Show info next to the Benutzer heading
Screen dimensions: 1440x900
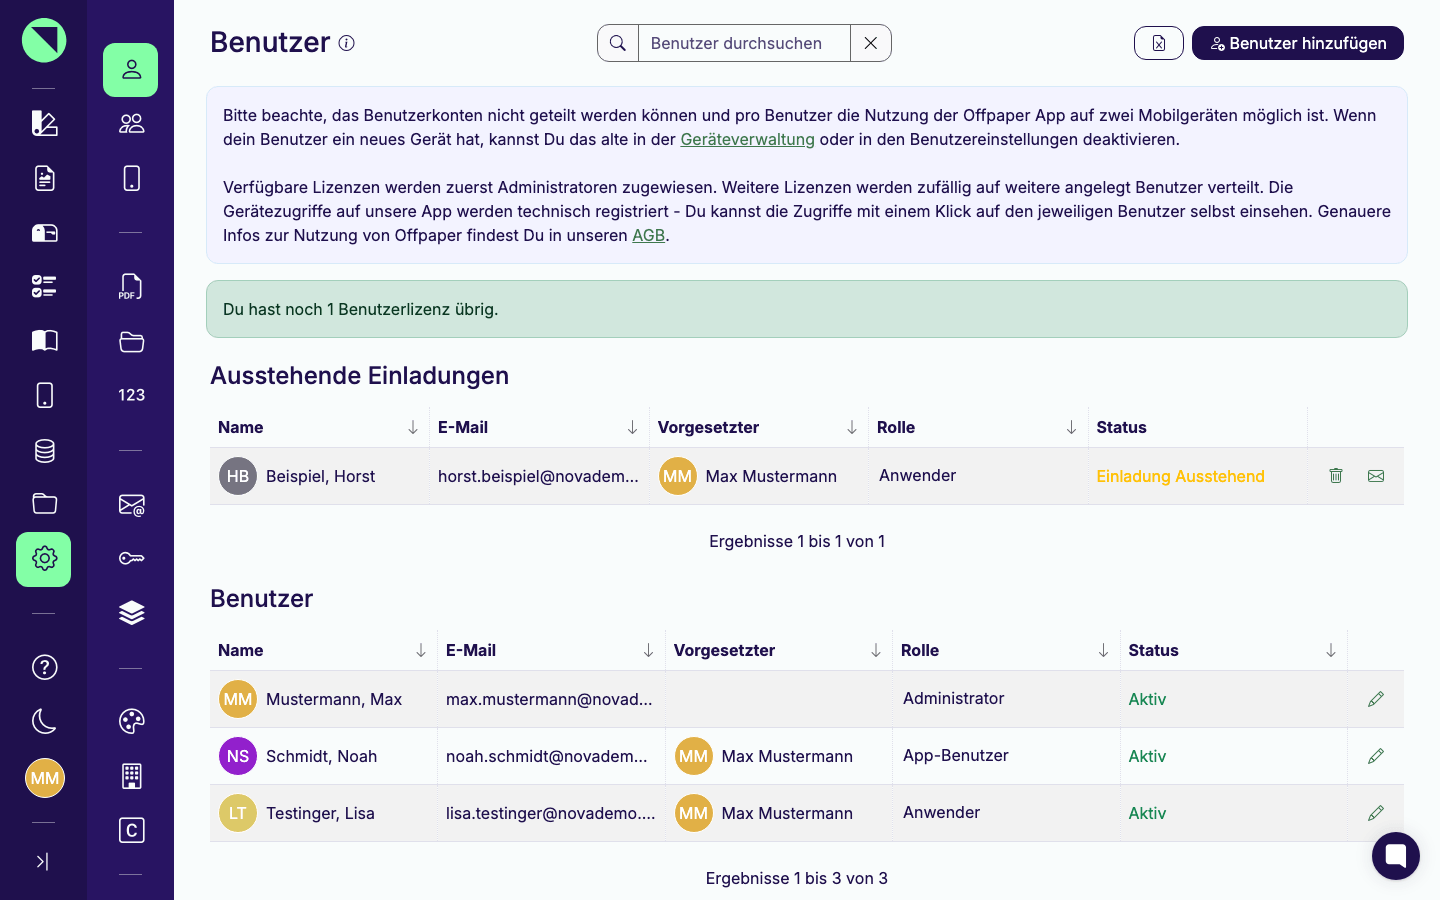(x=347, y=43)
